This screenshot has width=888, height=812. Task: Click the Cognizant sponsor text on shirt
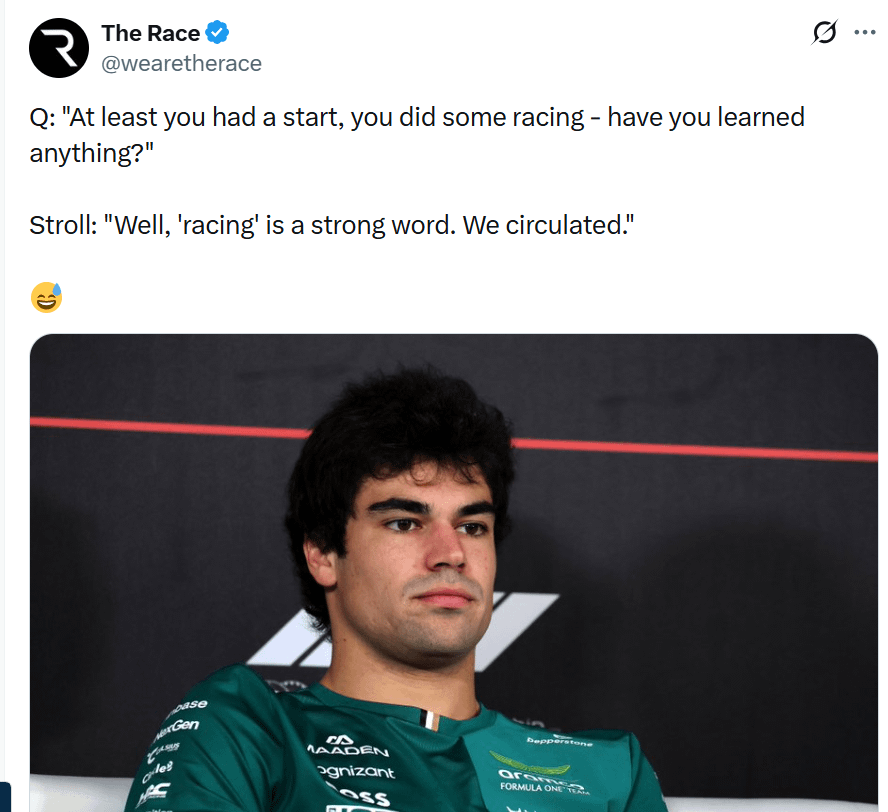pyautogui.click(x=356, y=771)
